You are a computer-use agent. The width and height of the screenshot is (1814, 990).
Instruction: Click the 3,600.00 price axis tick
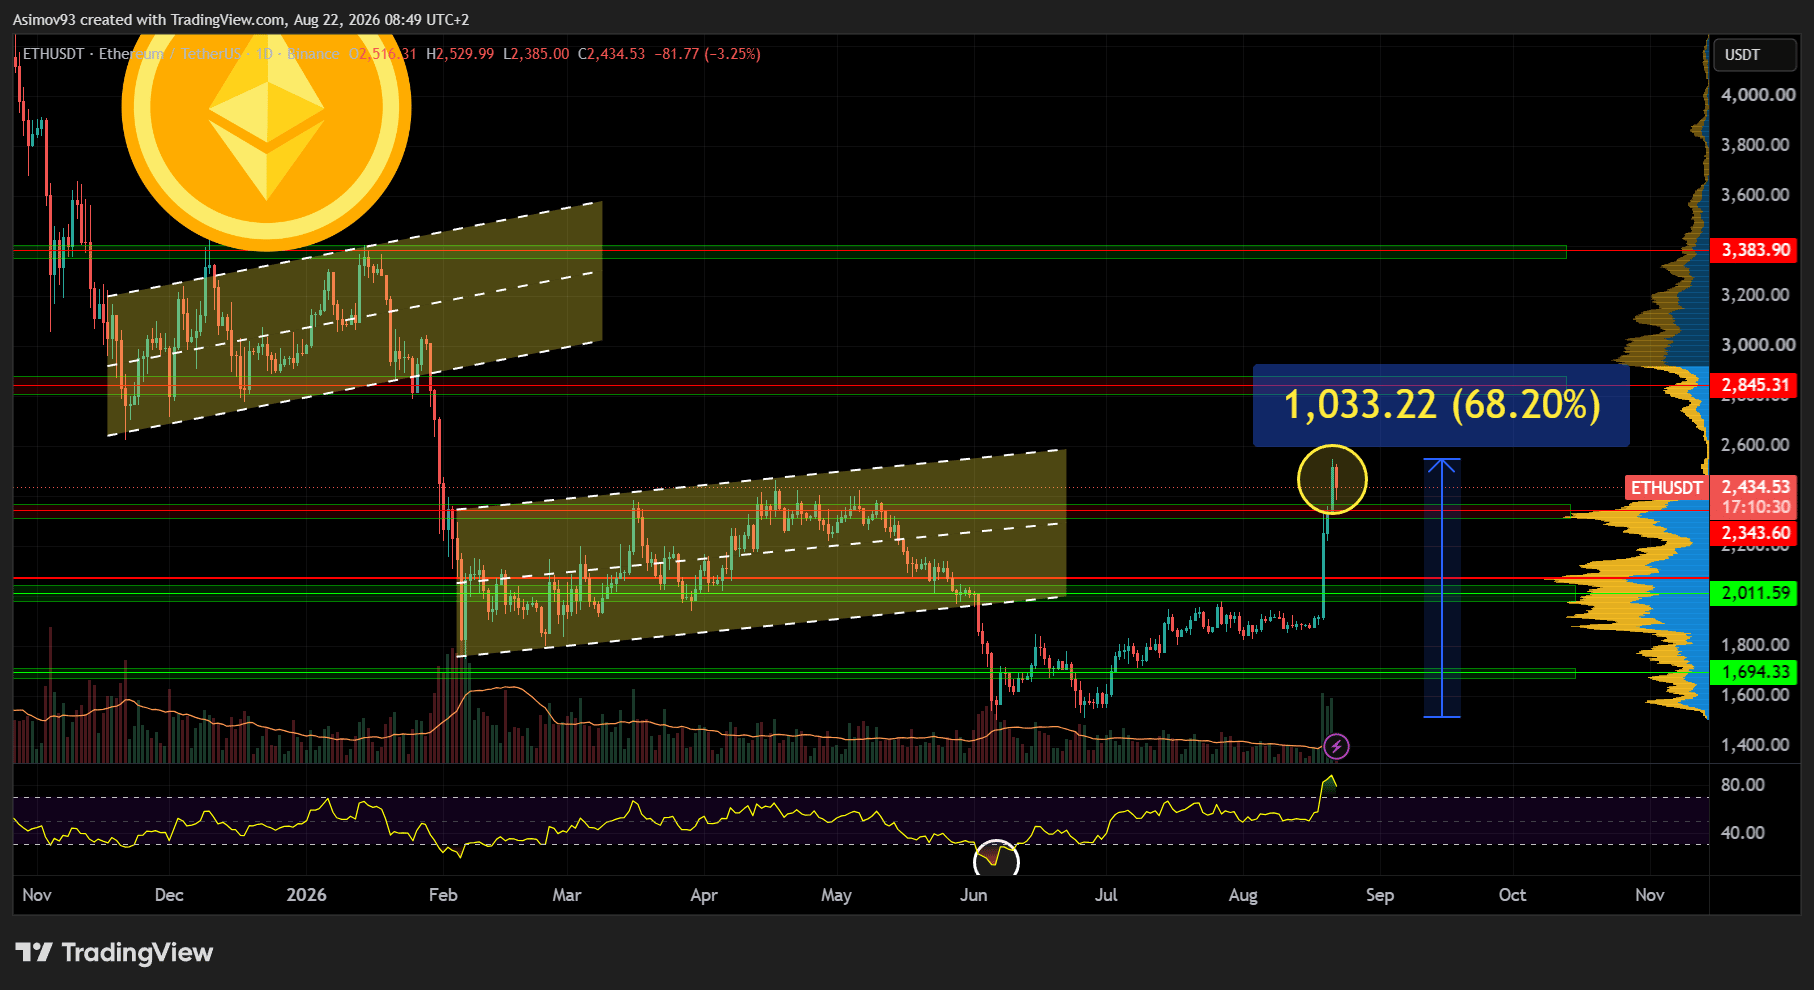click(x=1755, y=195)
